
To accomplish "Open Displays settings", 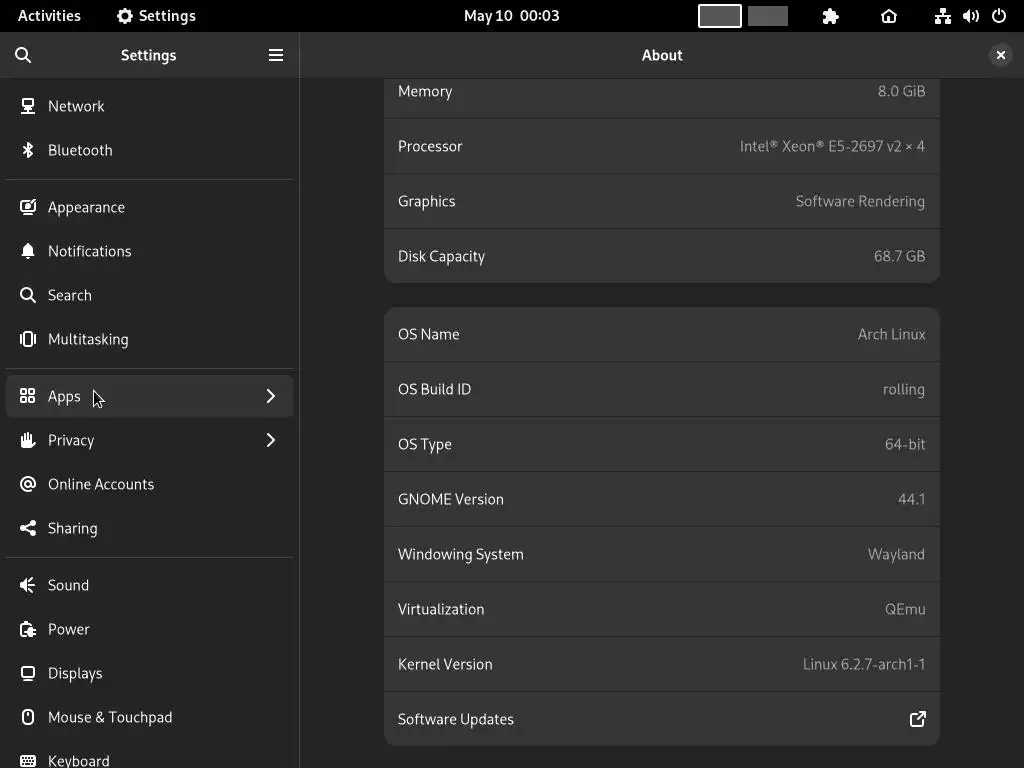I will [150, 673].
